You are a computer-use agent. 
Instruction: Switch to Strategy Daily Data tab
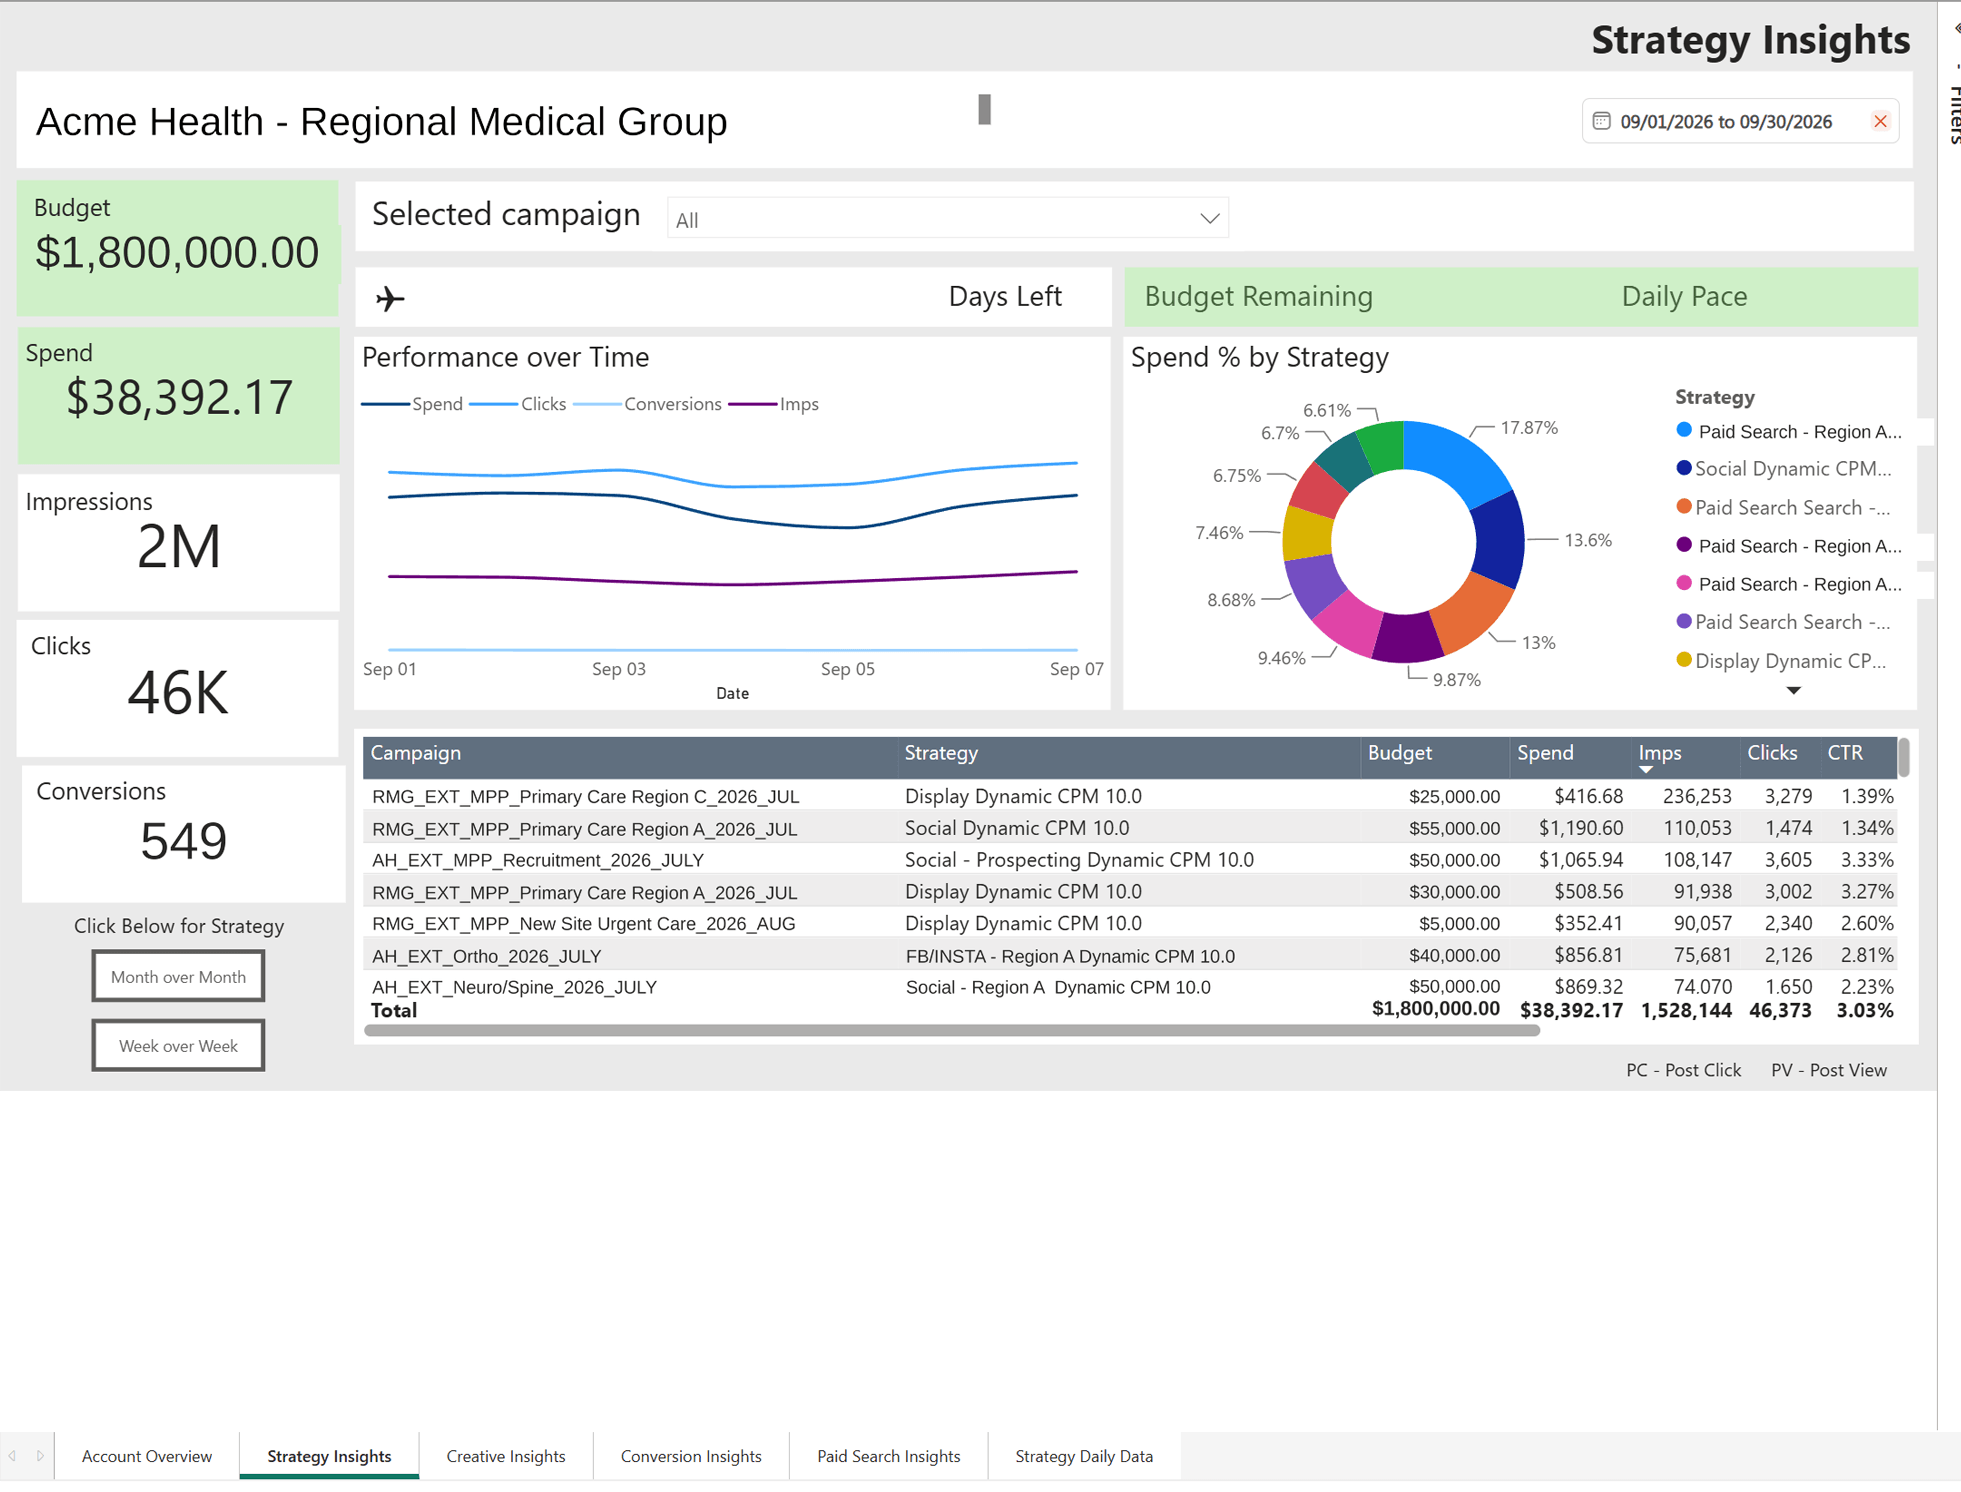pyautogui.click(x=1084, y=1455)
